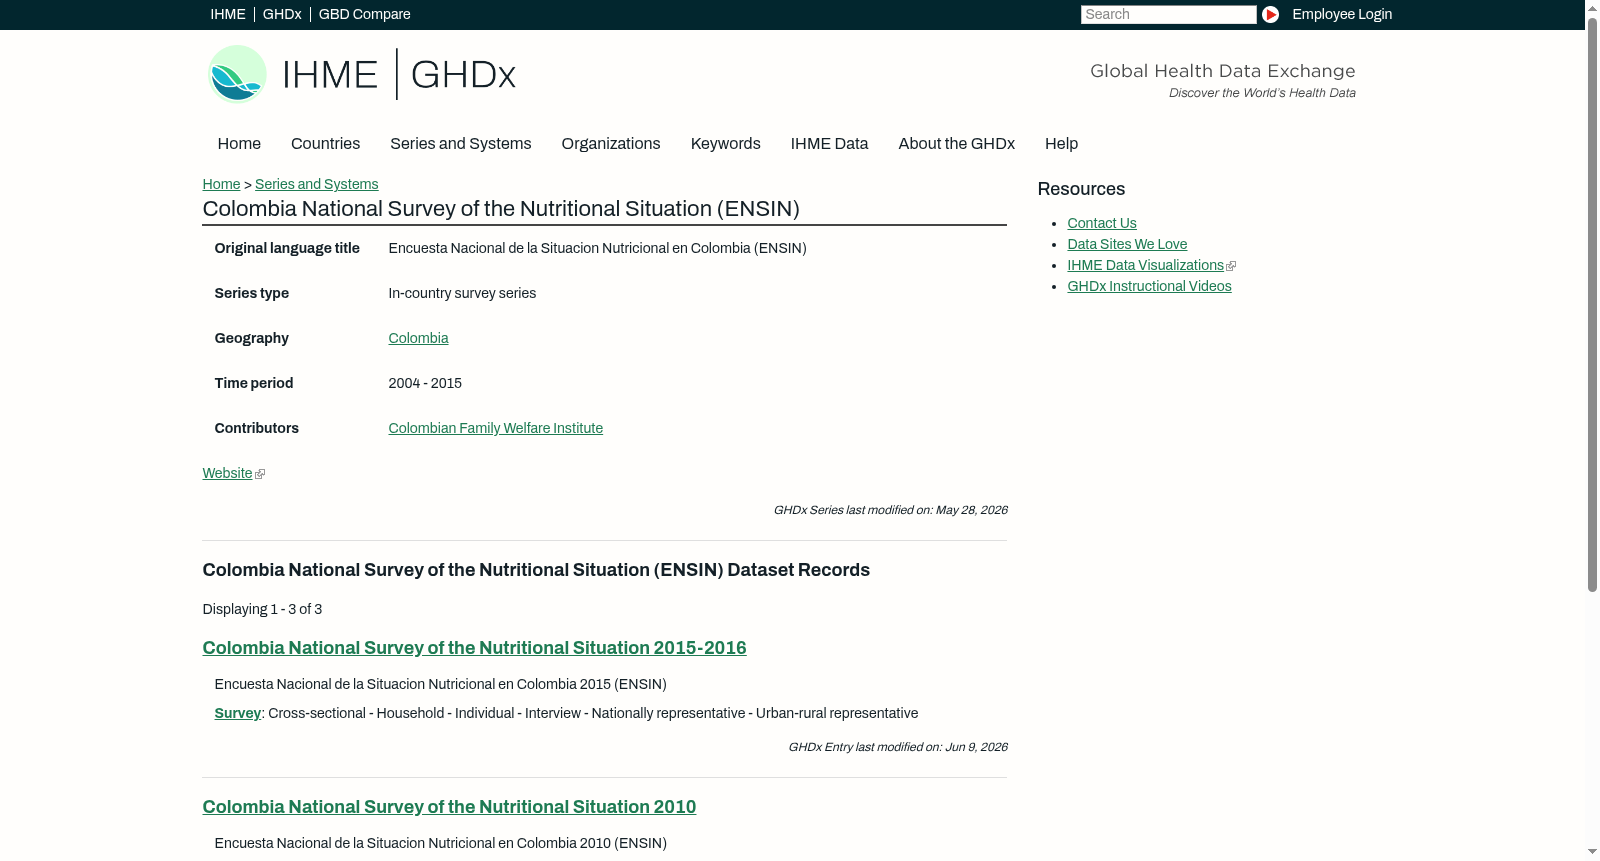Click 'Encuesta Nacional... Colombia 2010 (ENSIN)' text
The height and width of the screenshot is (861, 1600).
pyautogui.click(x=440, y=843)
